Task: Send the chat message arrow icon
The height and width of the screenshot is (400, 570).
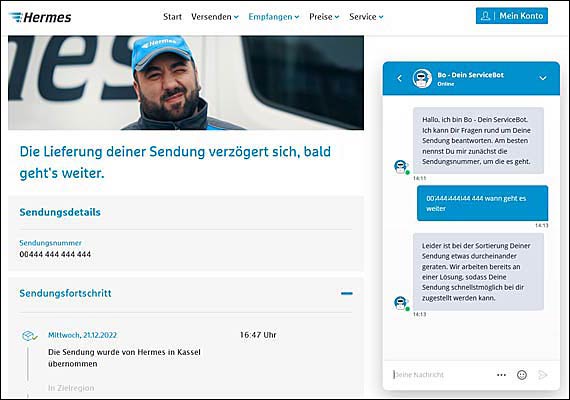Action: (x=543, y=375)
